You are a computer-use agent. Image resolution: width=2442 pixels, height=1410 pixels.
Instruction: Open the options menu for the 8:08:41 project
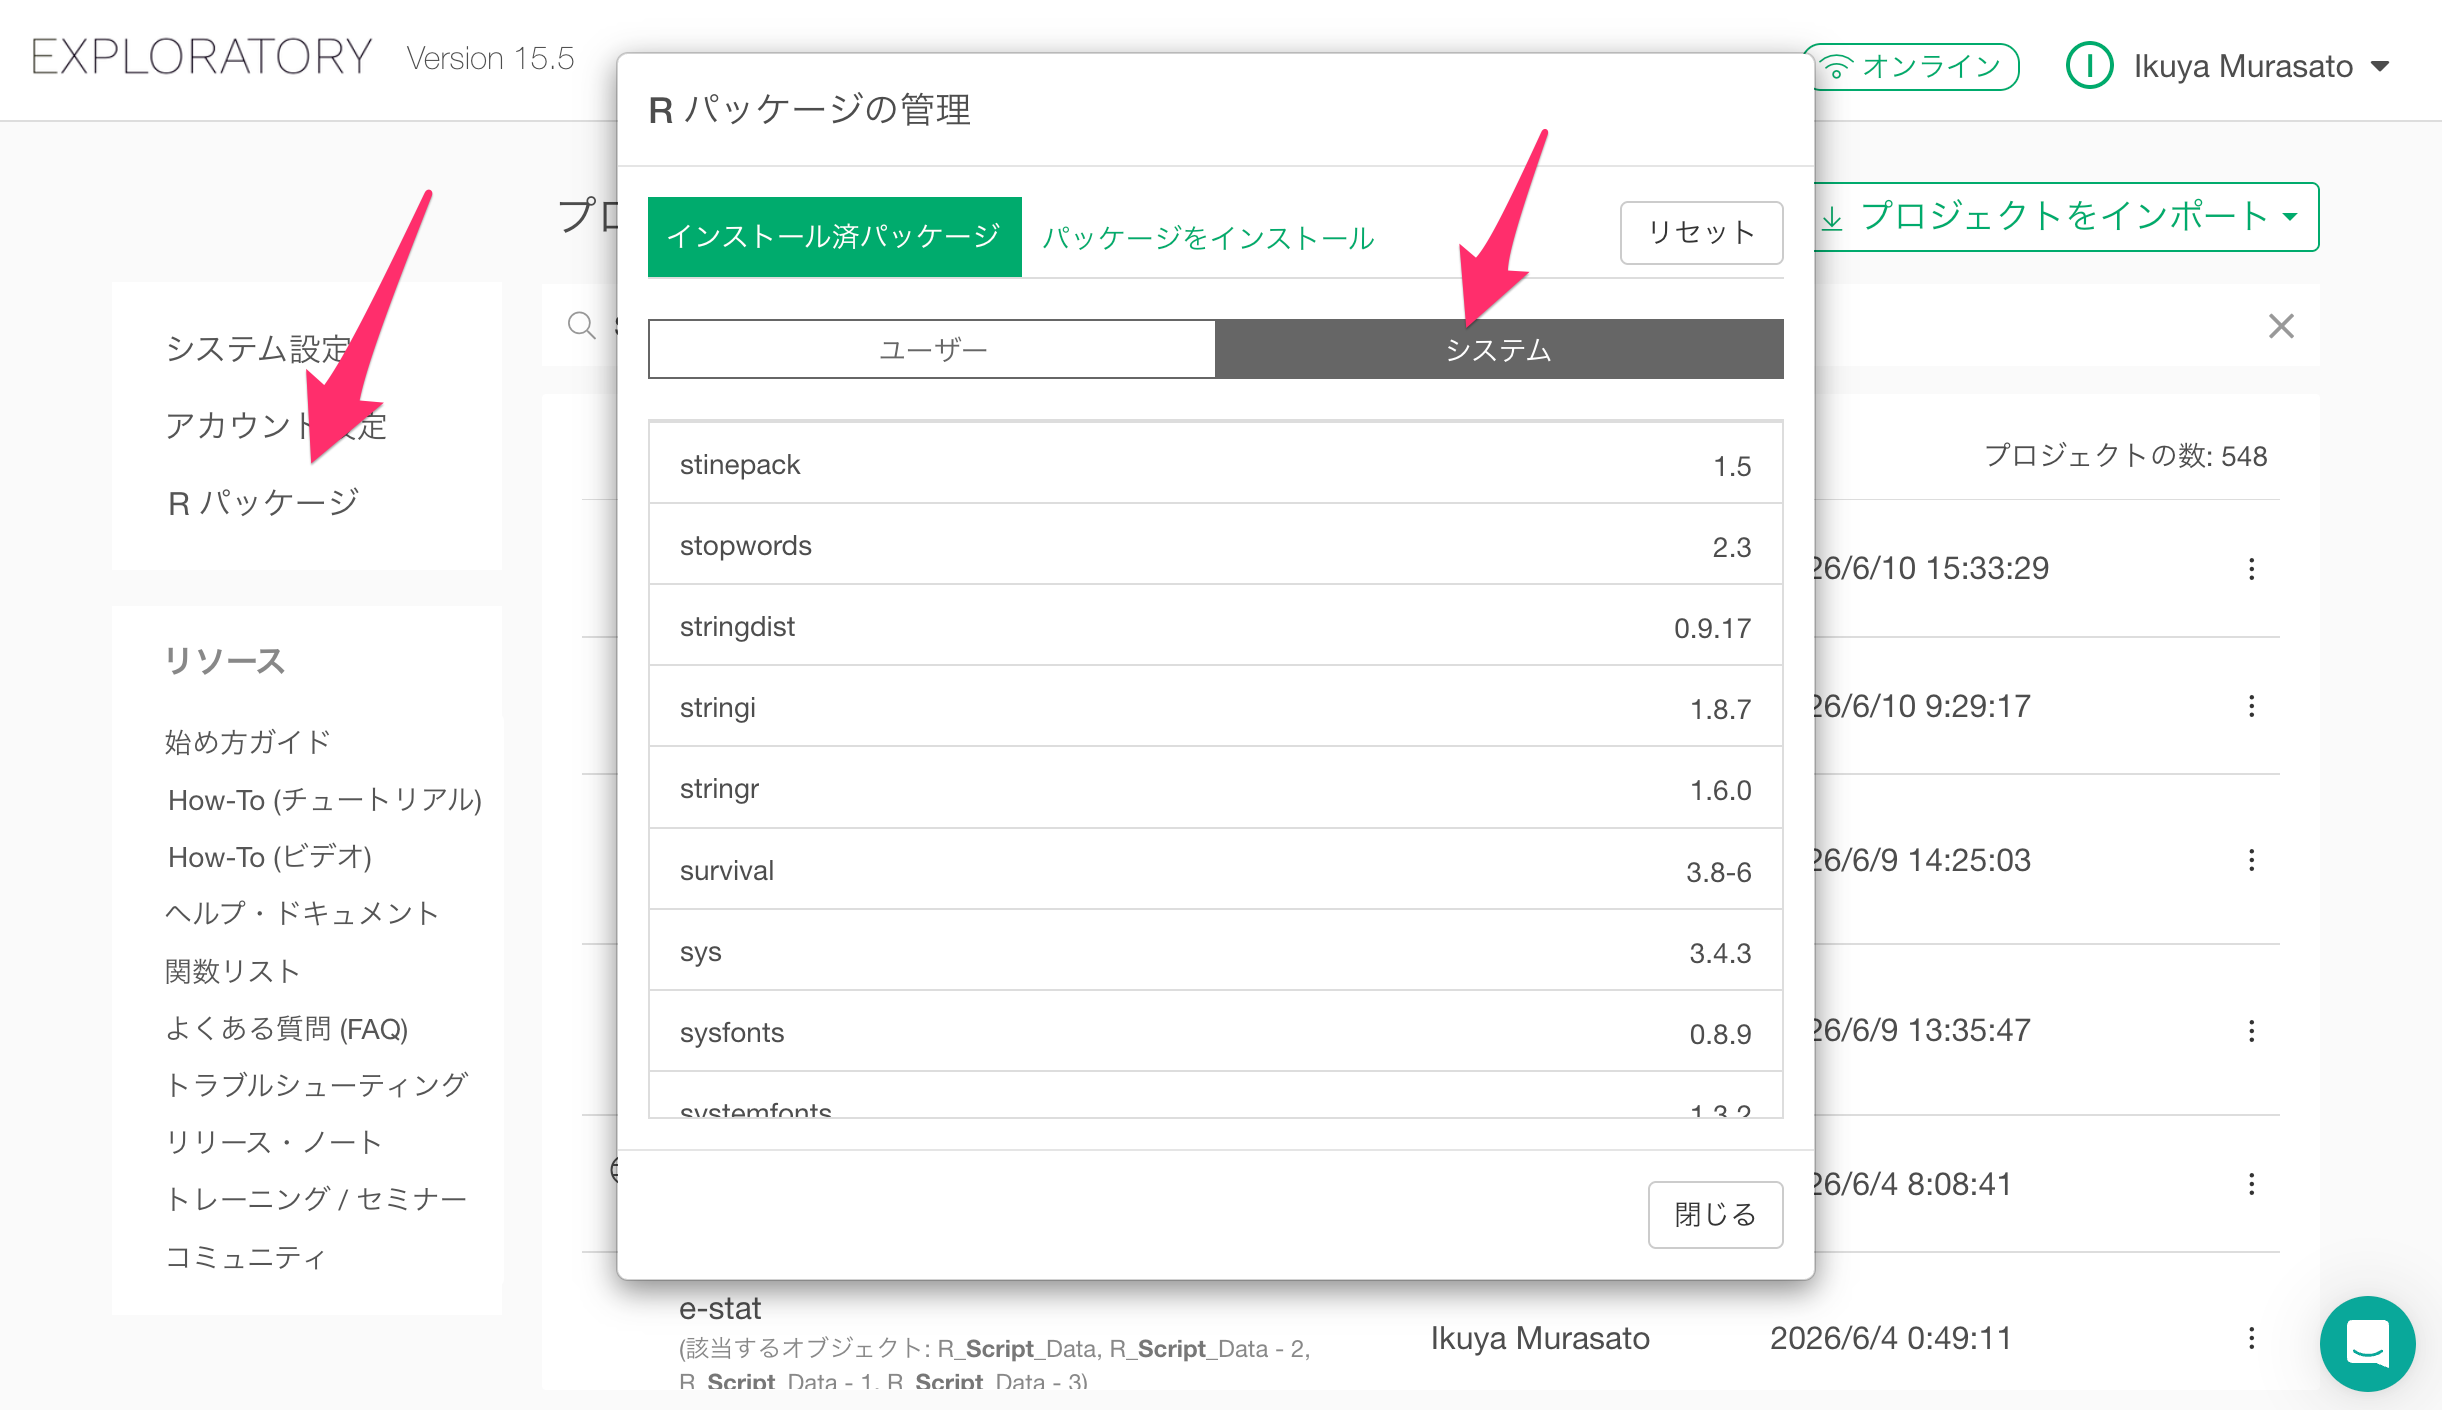pos(2251,1184)
